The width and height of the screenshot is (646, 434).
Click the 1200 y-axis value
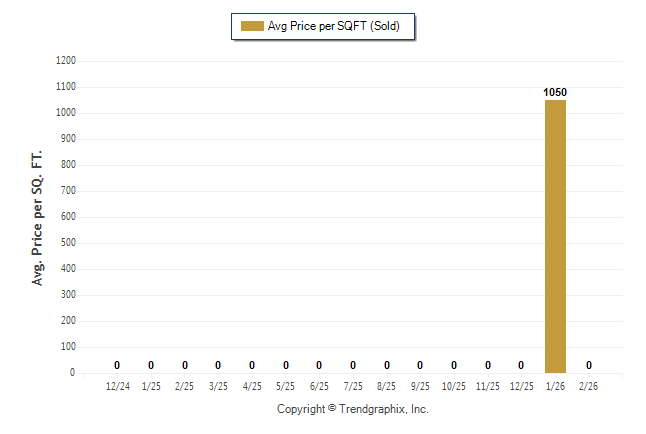tap(66, 61)
